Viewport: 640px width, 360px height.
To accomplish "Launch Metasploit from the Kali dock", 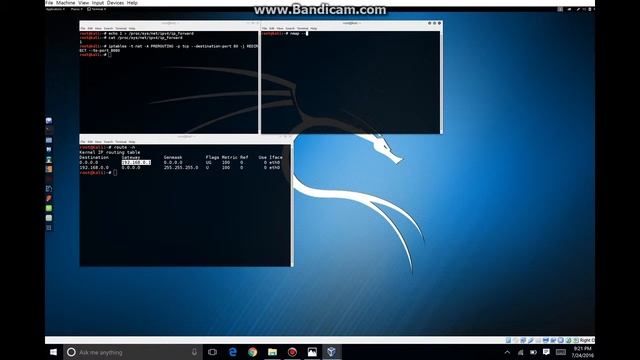I will point(49,150).
